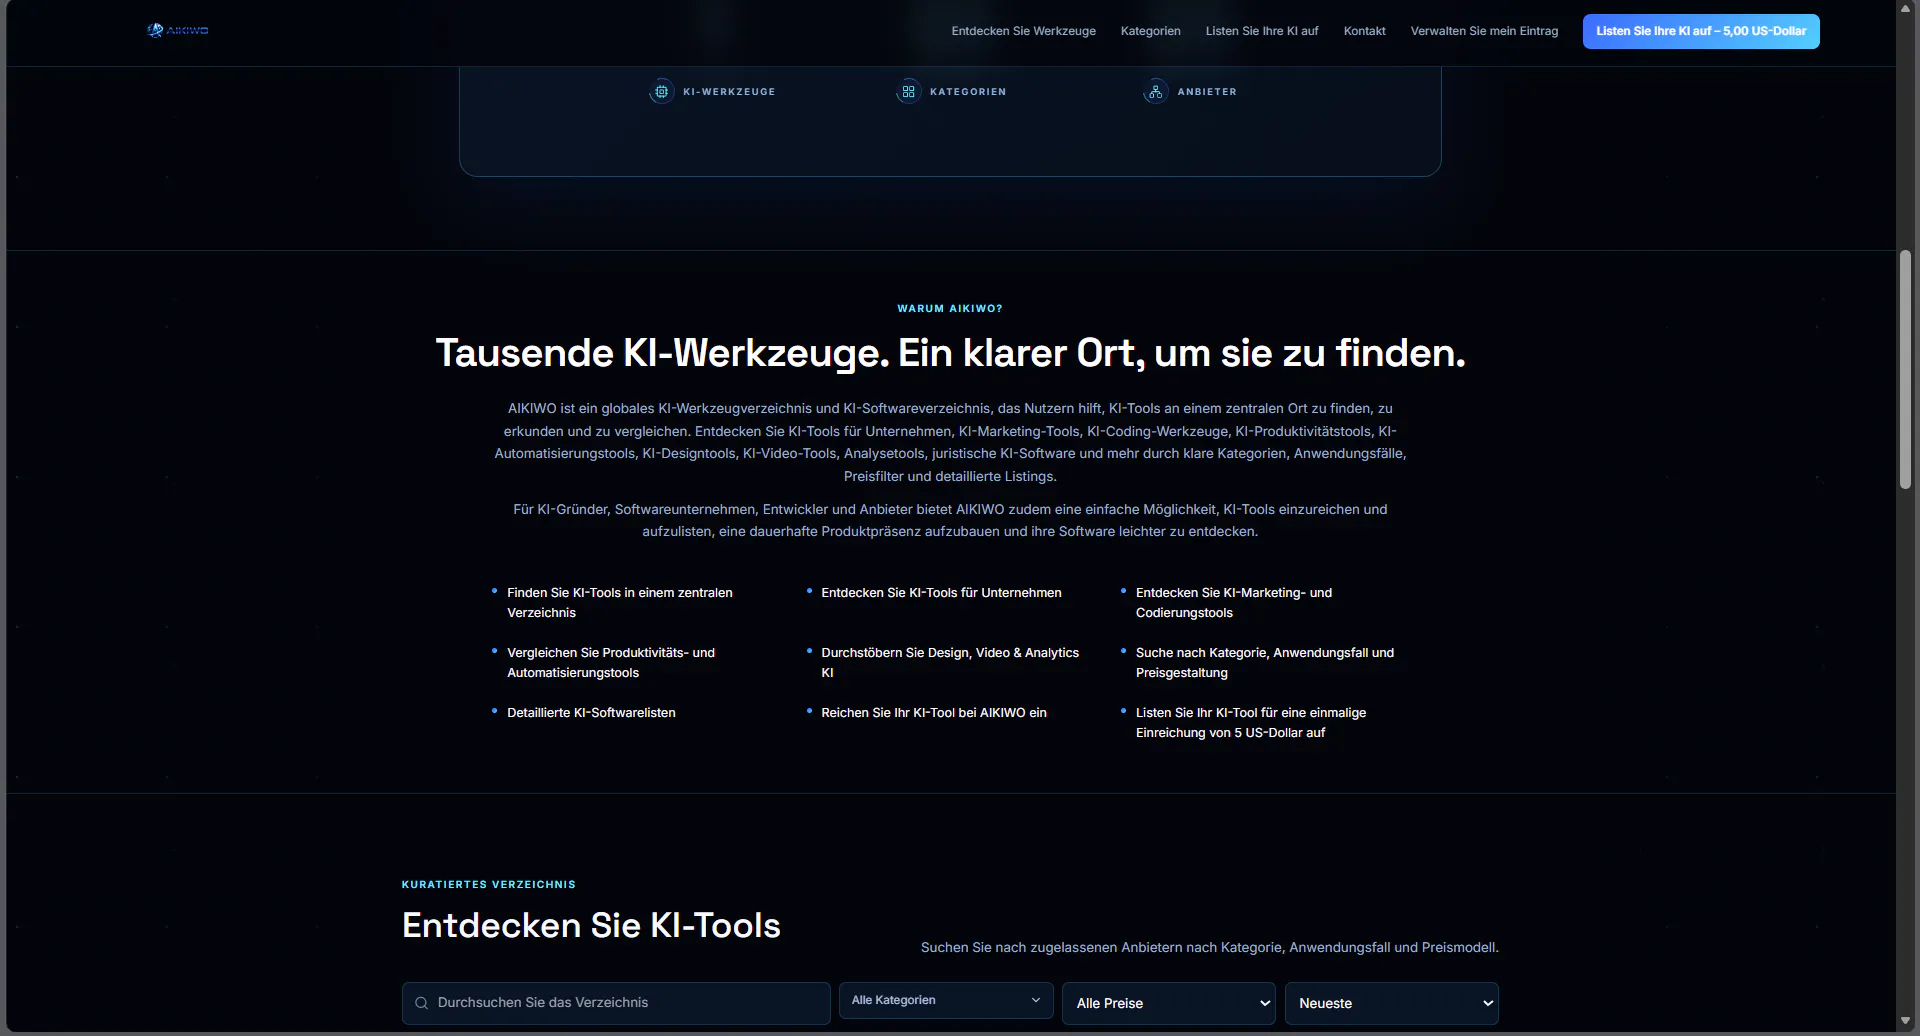Image resolution: width=1920 pixels, height=1036 pixels.
Task: Click the heading 'Tausende KI-Werkzeuge. Ein klarer Ort'
Action: pos(950,353)
